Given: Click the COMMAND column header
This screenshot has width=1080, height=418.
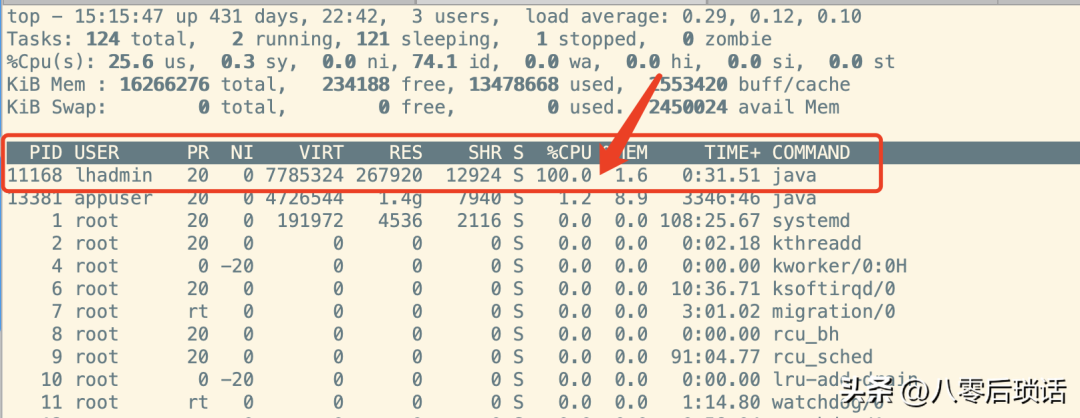Looking at the screenshot, I should 811,151.
